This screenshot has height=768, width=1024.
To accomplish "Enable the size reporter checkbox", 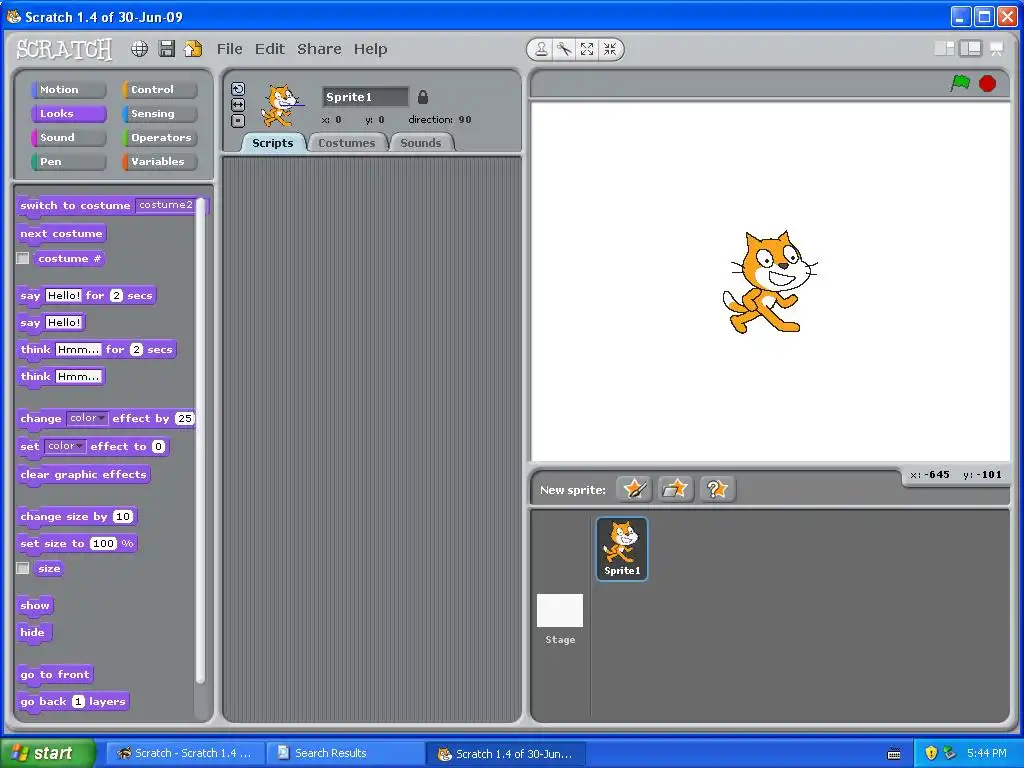I will click(23, 568).
